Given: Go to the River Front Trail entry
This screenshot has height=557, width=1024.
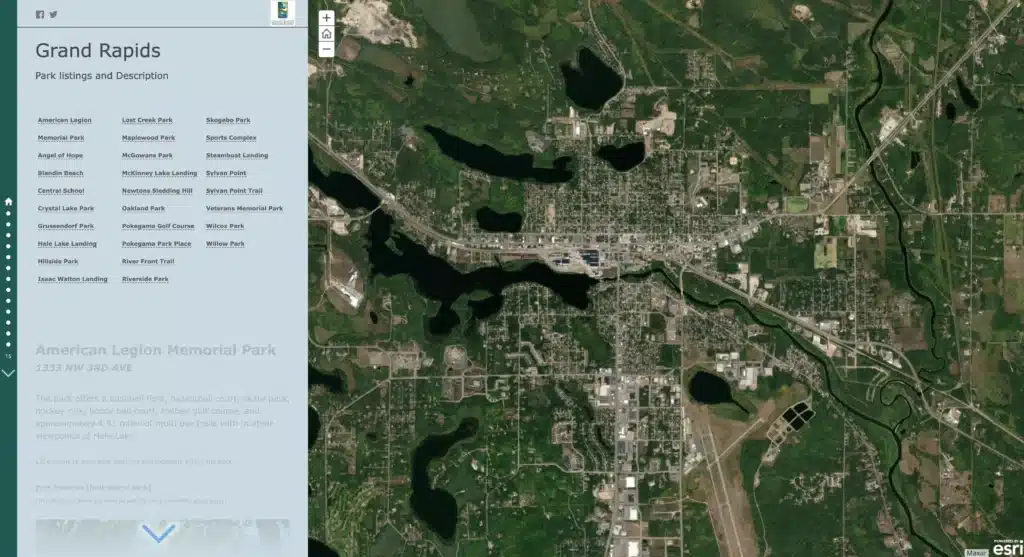Looking at the screenshot, I should (x=148, y=261).
